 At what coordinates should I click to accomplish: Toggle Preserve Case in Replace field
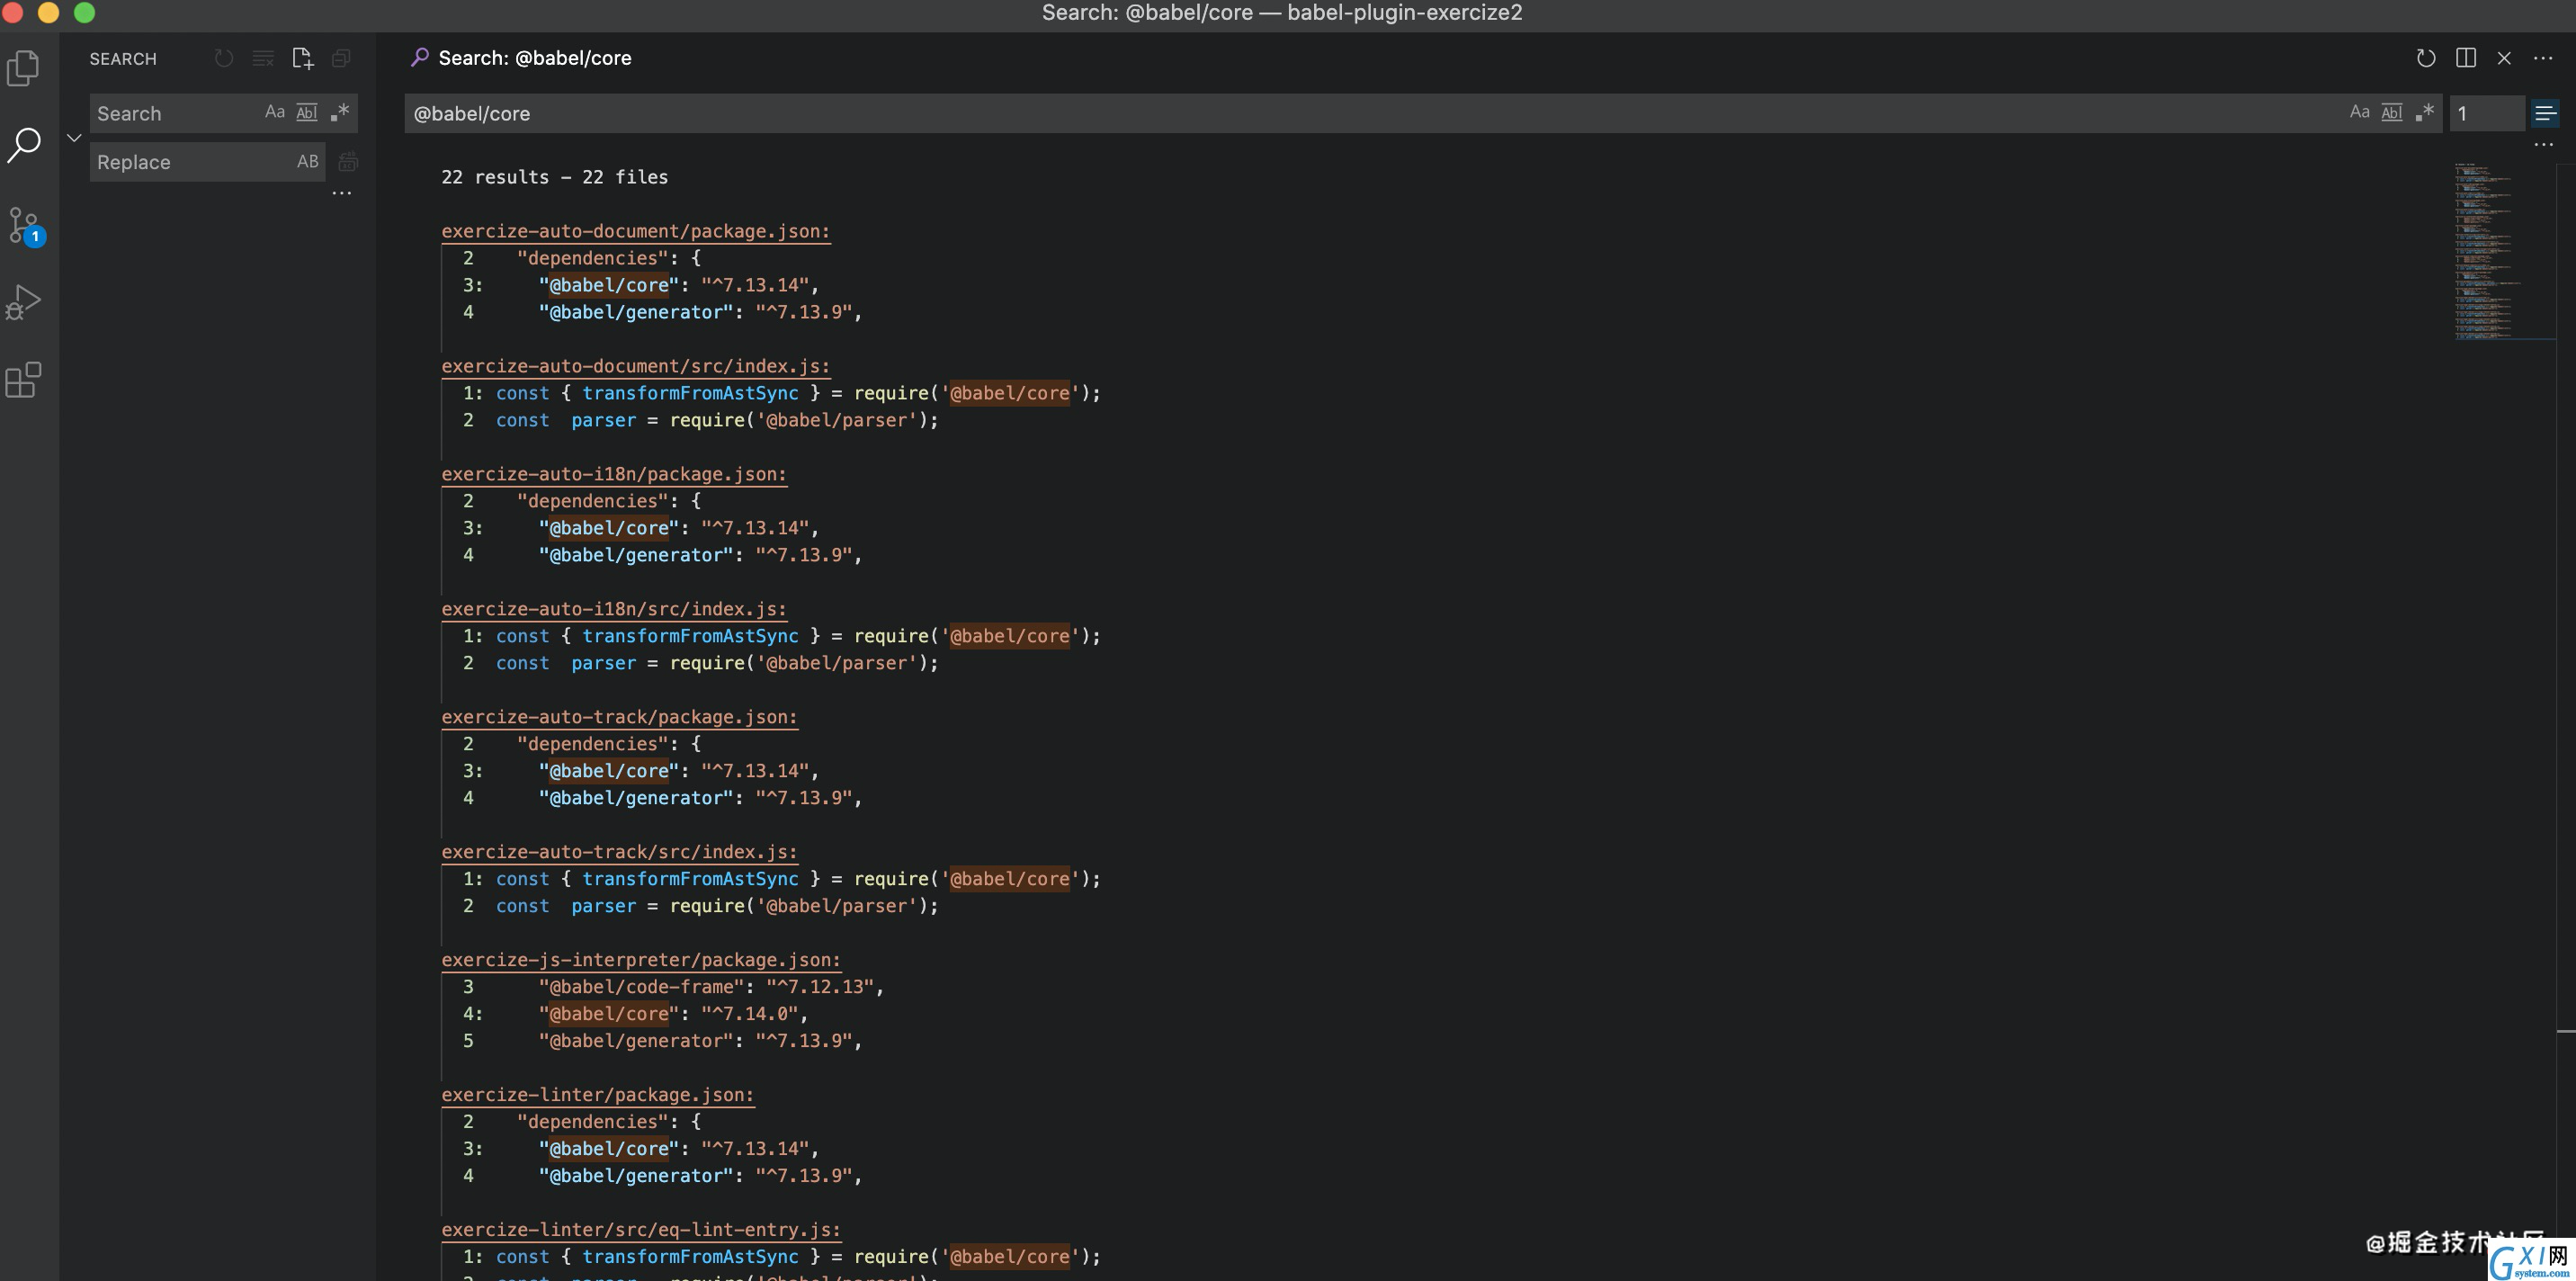[x=308, y=162]
